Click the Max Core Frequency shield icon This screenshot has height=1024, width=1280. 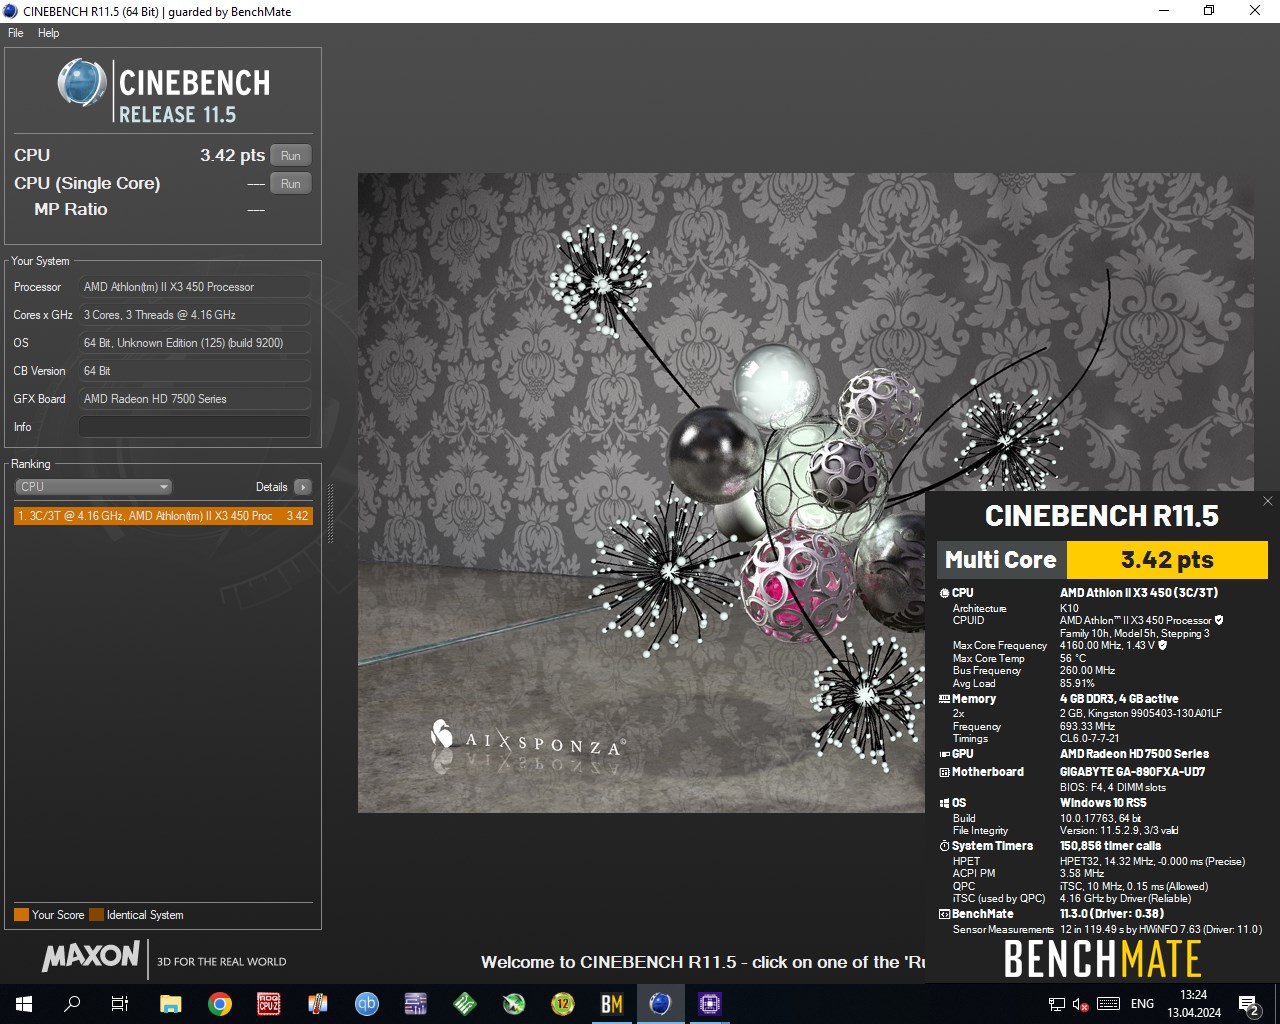1162,645
